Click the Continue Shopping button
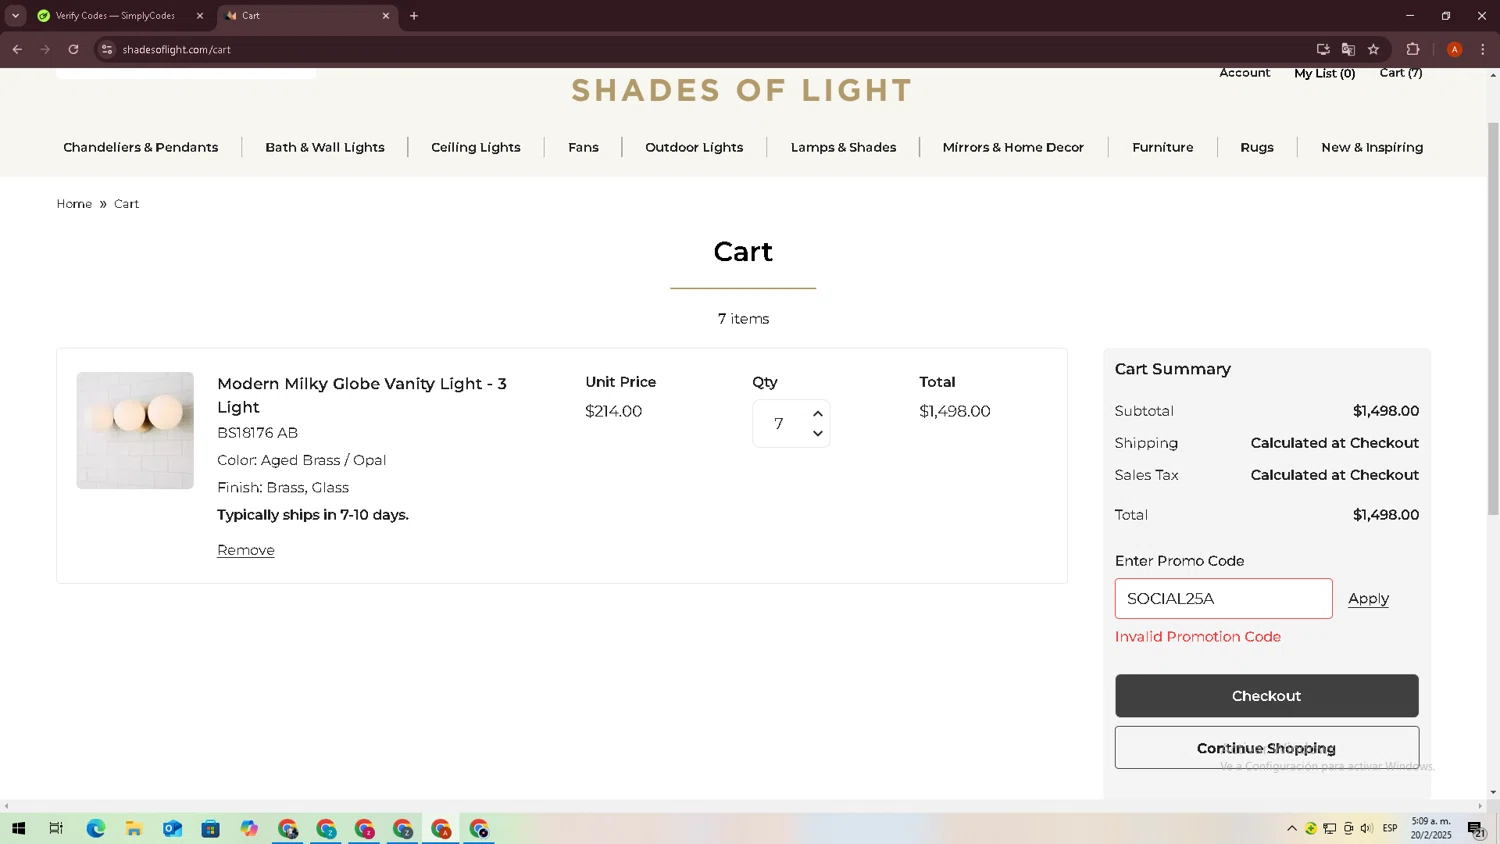Screen dimensions: 1500x844 [x=1266, y=748]
